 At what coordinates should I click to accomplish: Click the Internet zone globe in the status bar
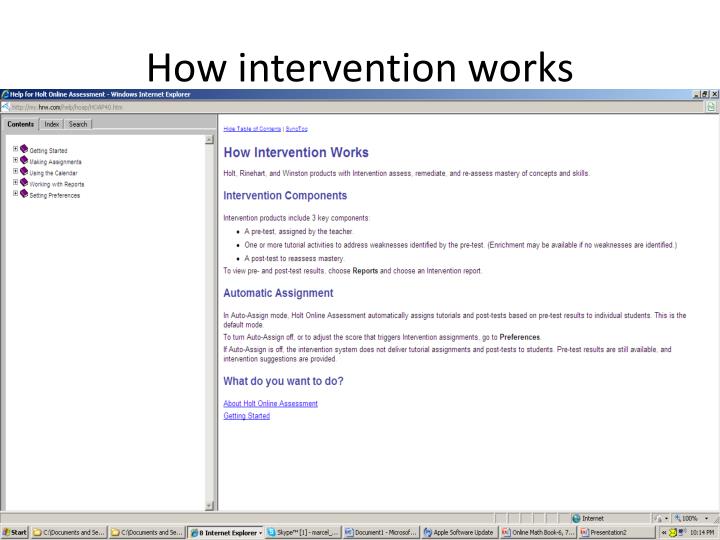[x=576, y=518]
